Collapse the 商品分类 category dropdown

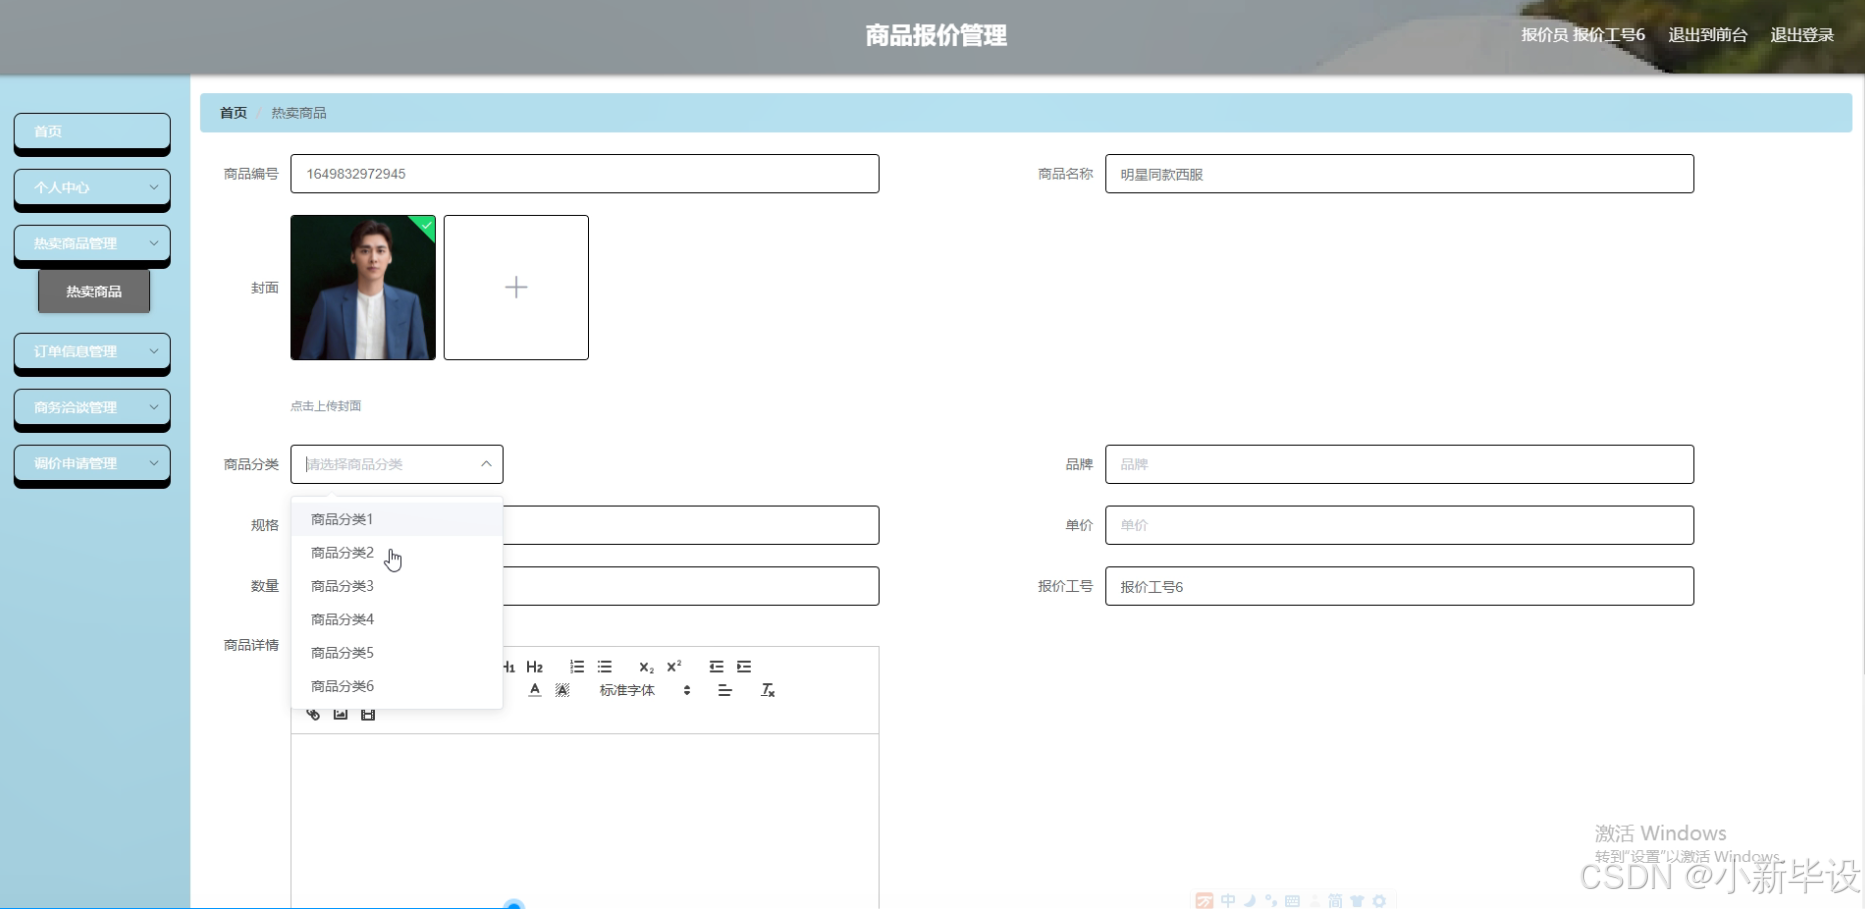486,463
